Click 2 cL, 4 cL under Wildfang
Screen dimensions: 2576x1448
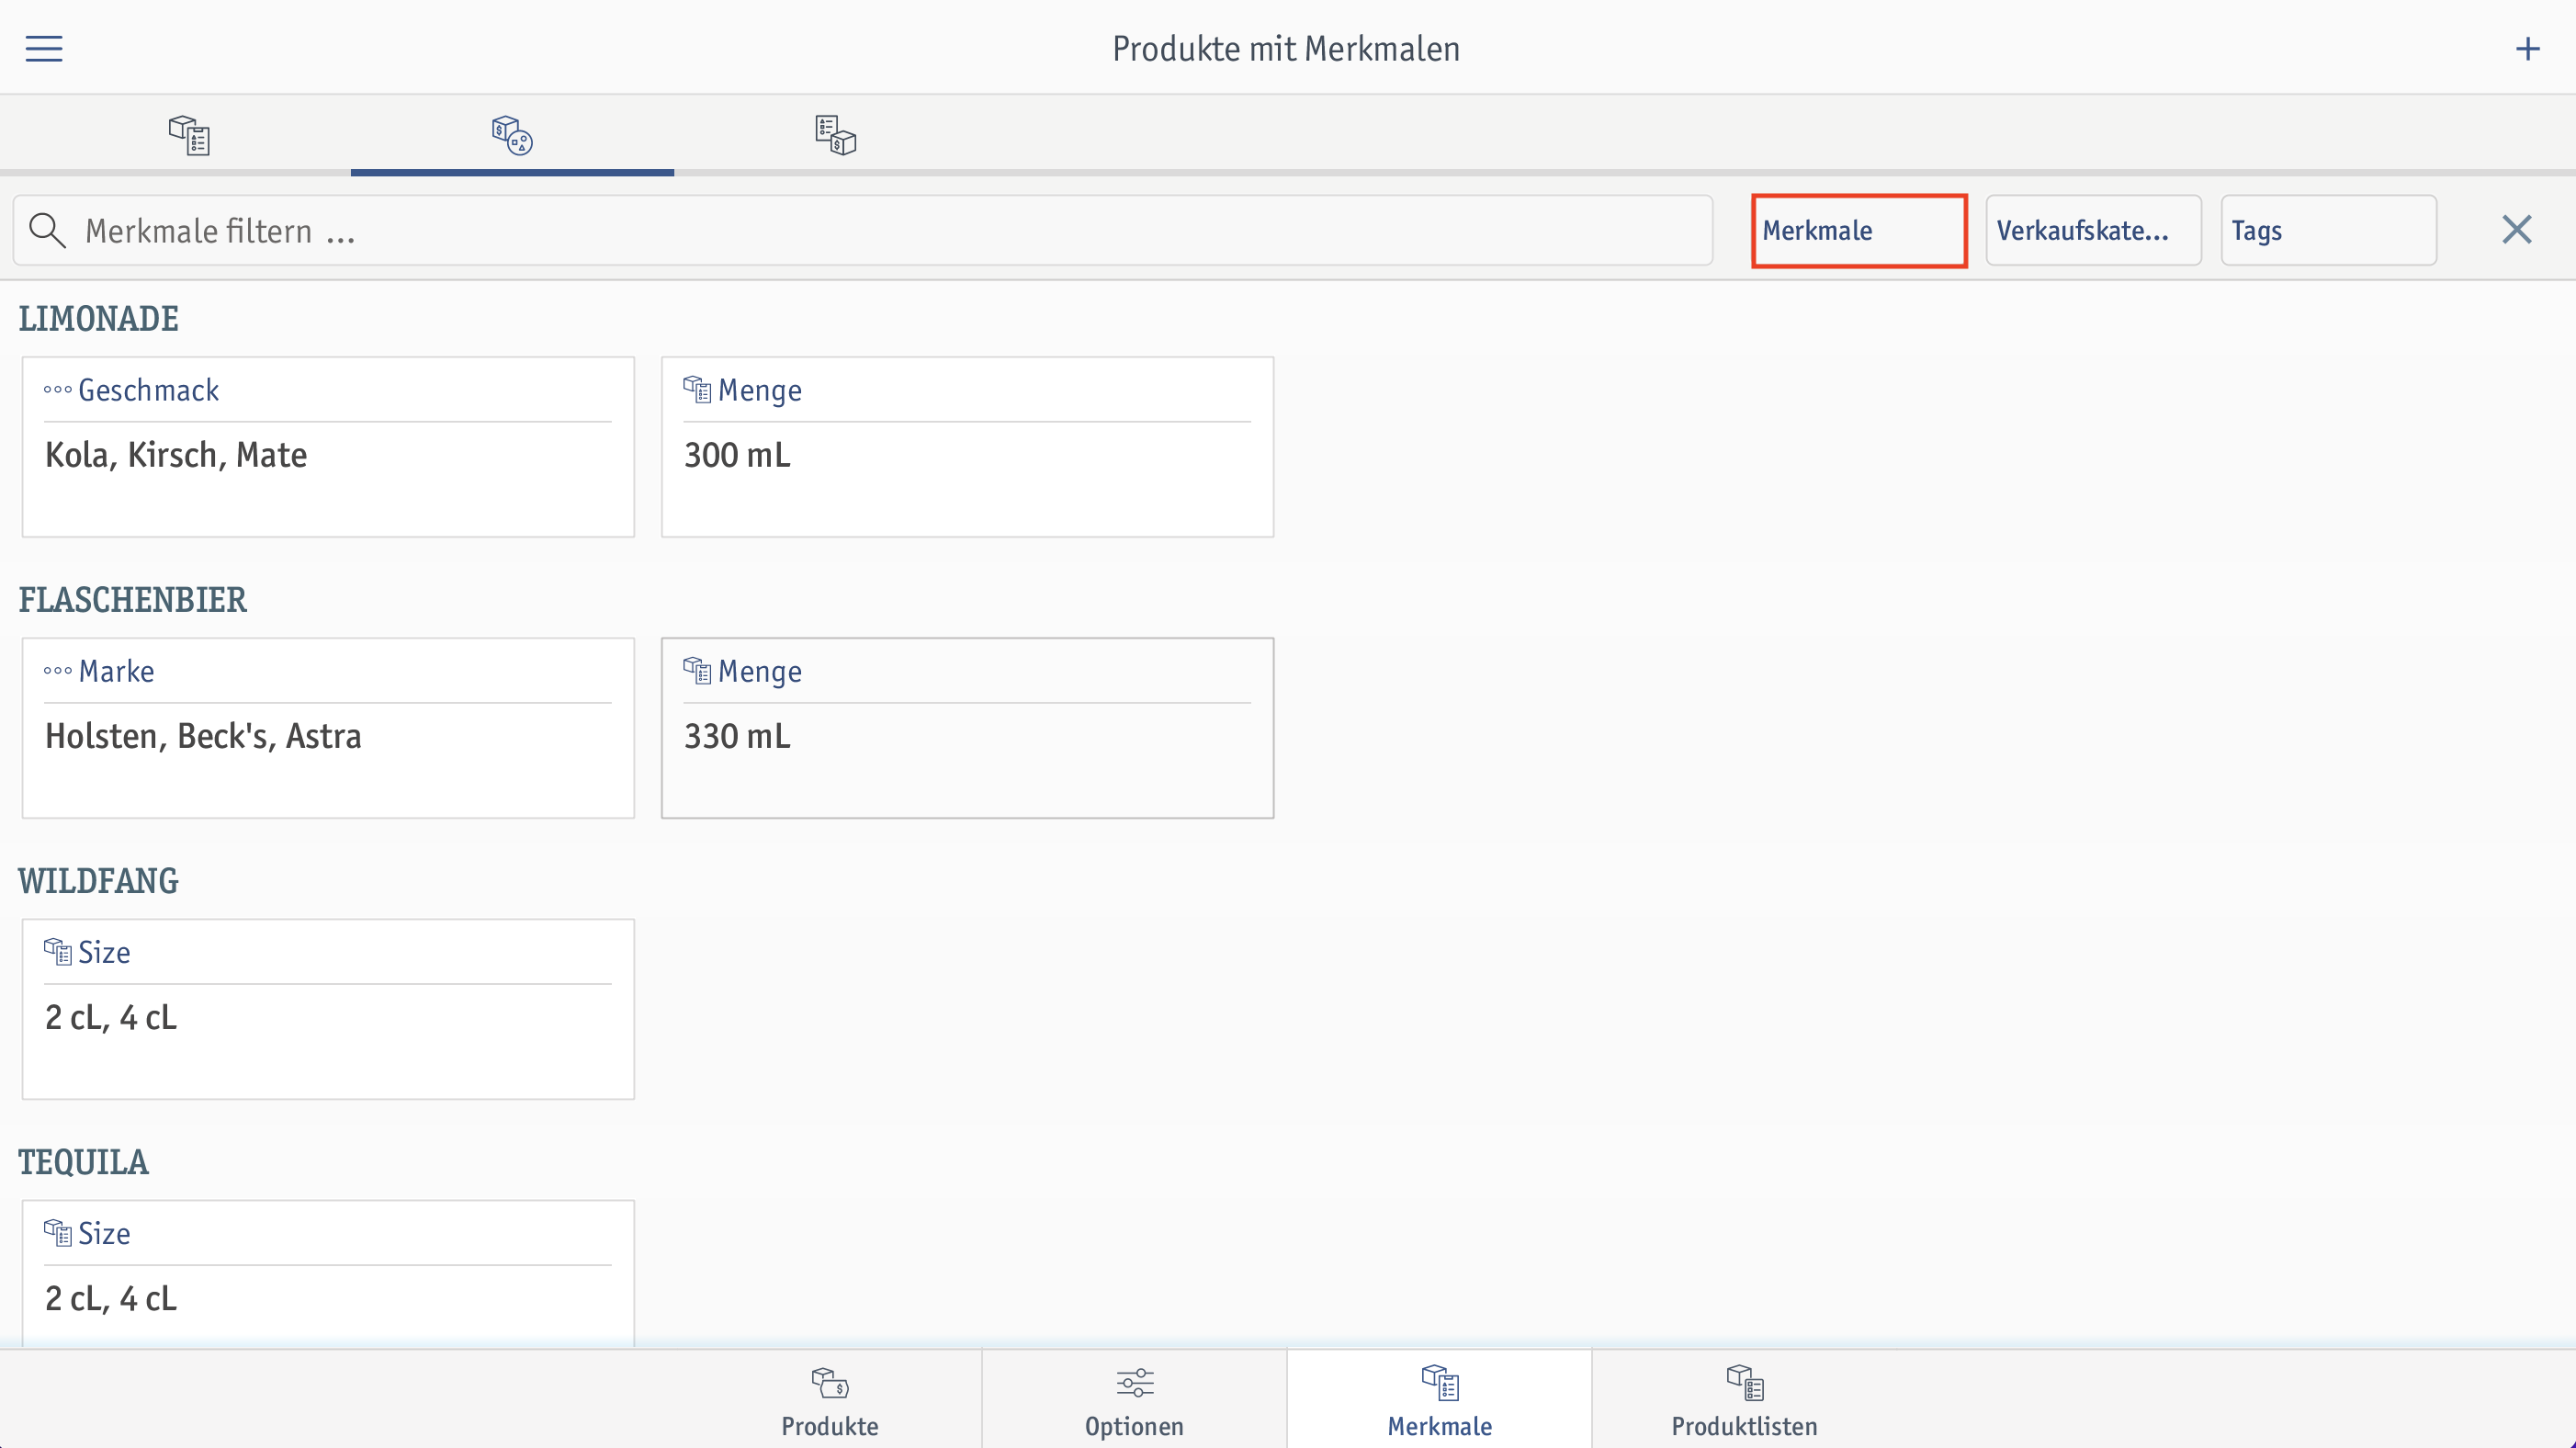111,1017
